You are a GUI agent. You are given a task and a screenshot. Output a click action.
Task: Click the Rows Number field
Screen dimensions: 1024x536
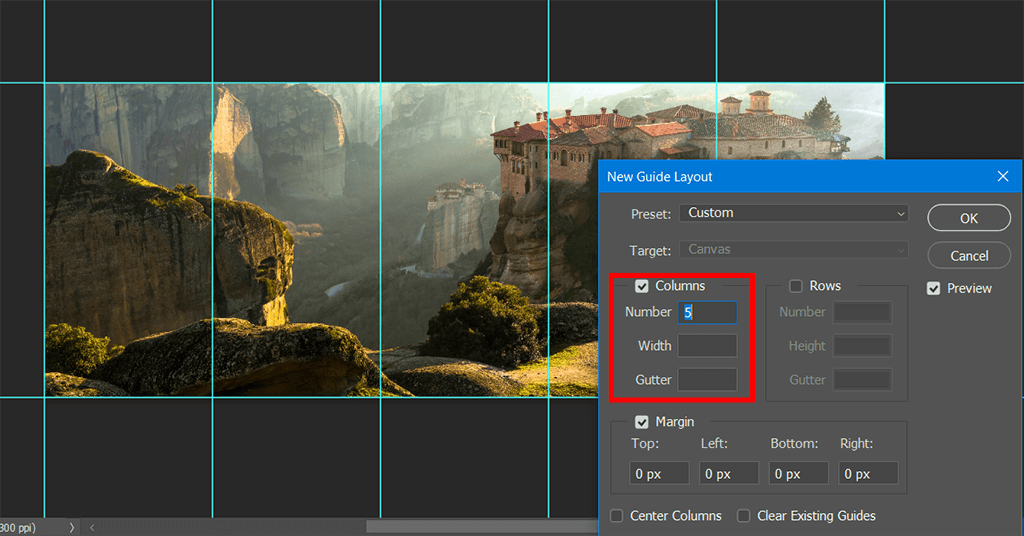tap(862, 312)
